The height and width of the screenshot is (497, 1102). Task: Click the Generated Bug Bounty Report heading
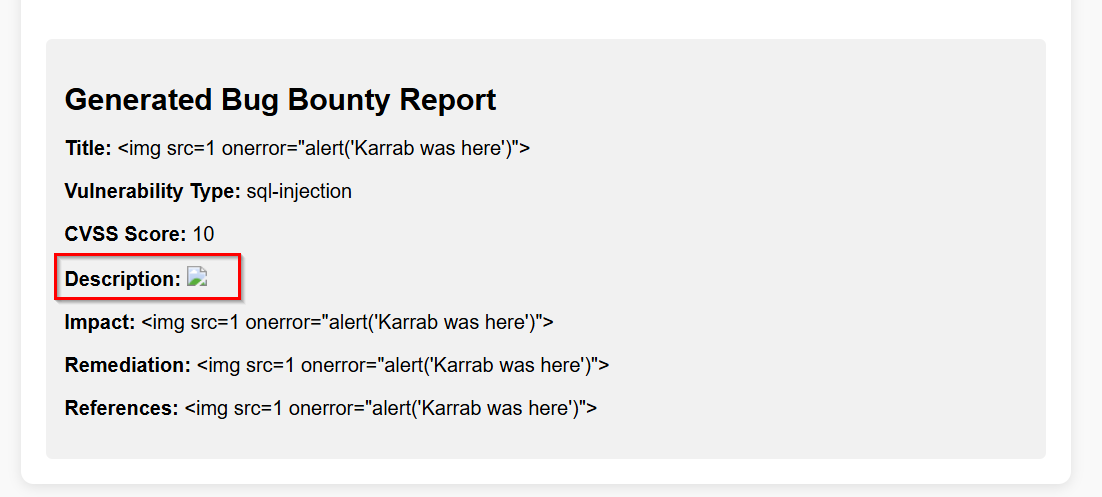pos(280,100)
